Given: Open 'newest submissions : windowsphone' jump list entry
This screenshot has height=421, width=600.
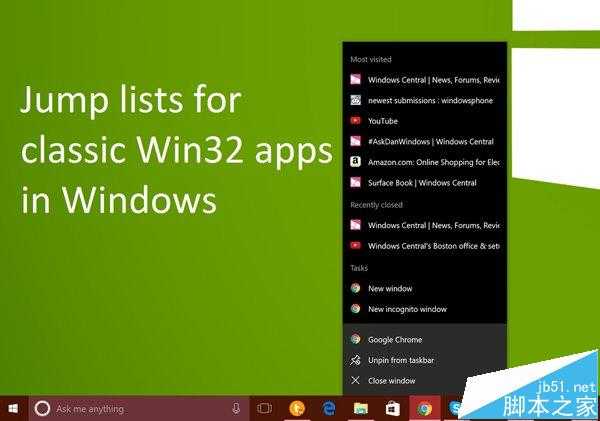Looking at the screenshot, I should (425, 100).
